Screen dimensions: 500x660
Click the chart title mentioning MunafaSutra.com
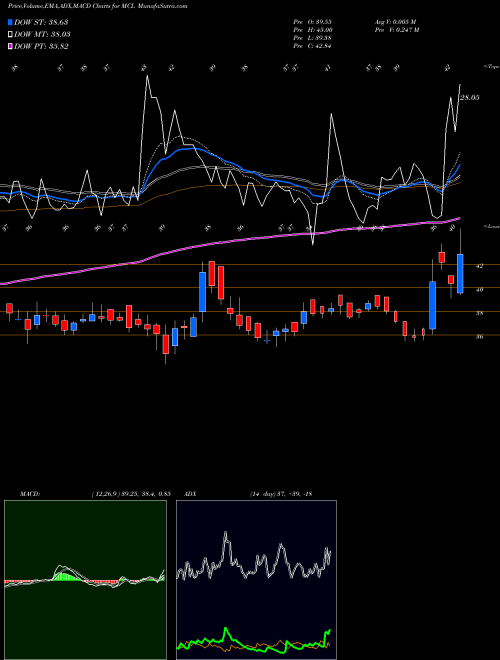98,6
